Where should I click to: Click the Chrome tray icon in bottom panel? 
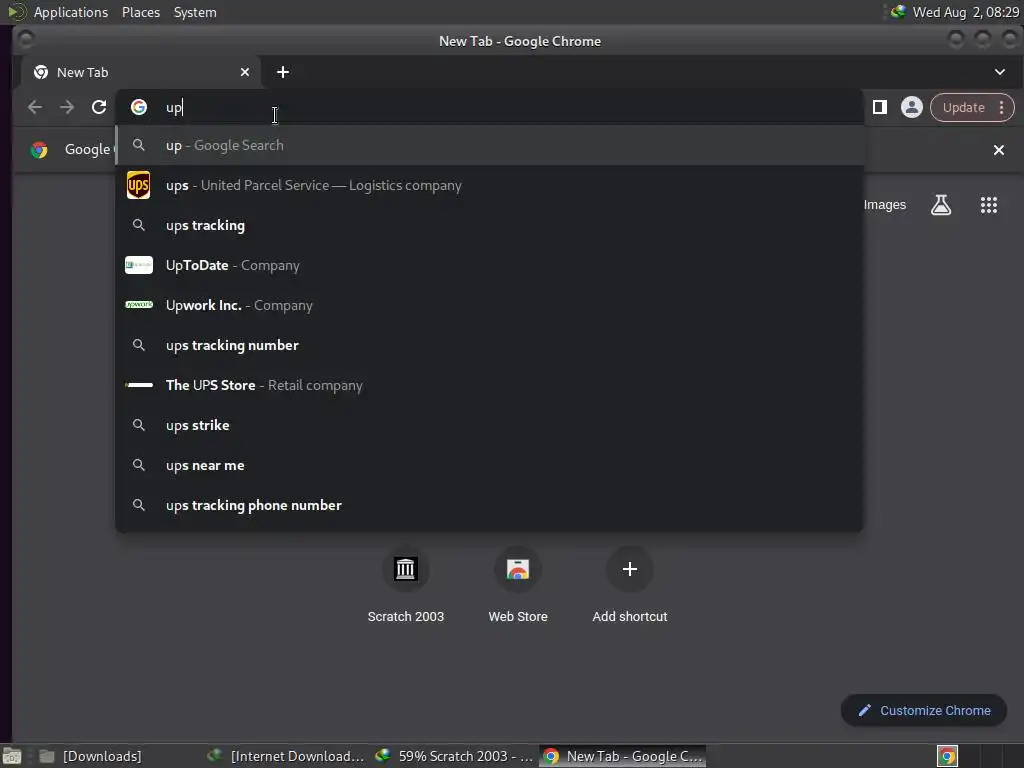tap(947, 756)
